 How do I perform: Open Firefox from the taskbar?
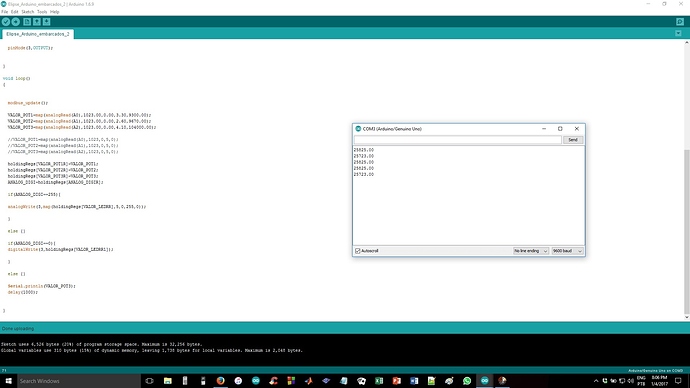pos(220,381)
